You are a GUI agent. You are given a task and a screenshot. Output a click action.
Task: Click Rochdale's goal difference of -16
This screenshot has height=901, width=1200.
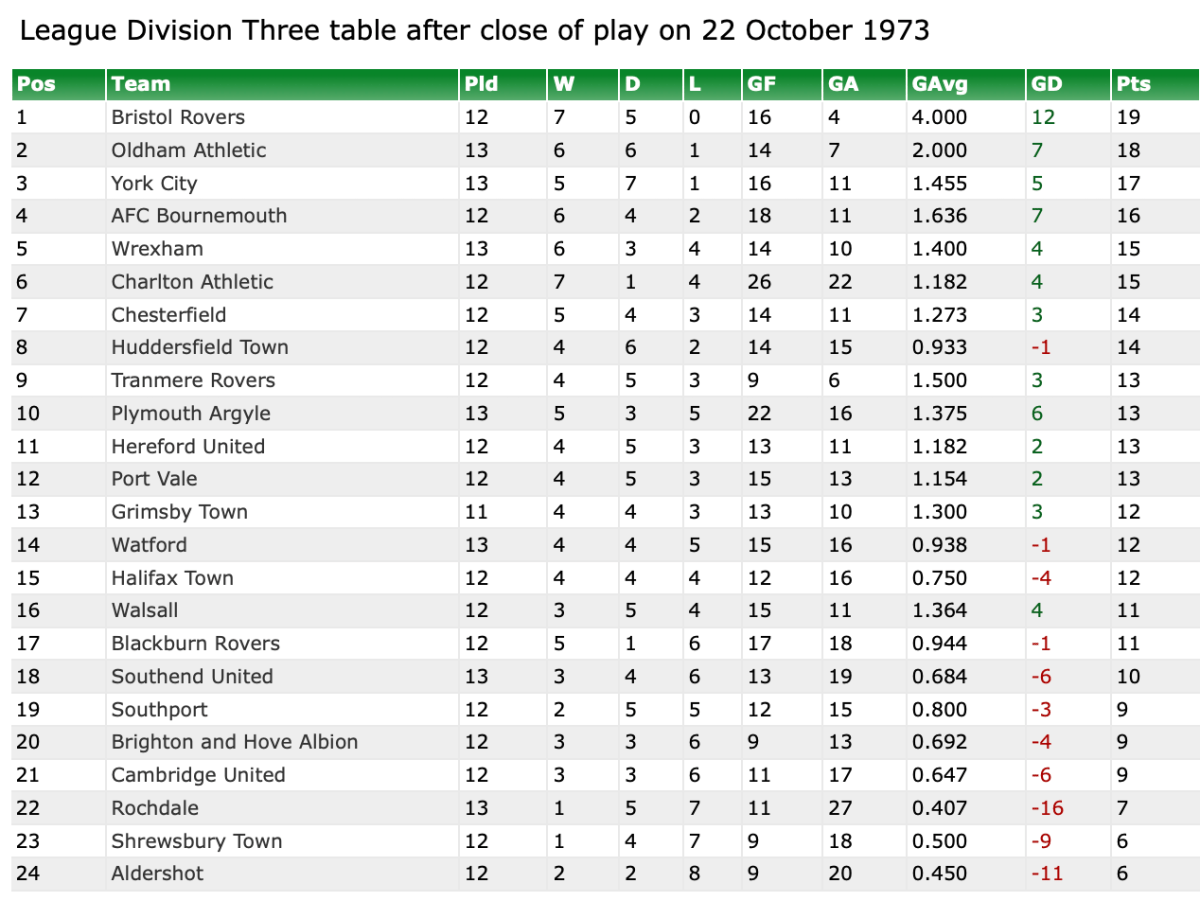point(1047,808)
